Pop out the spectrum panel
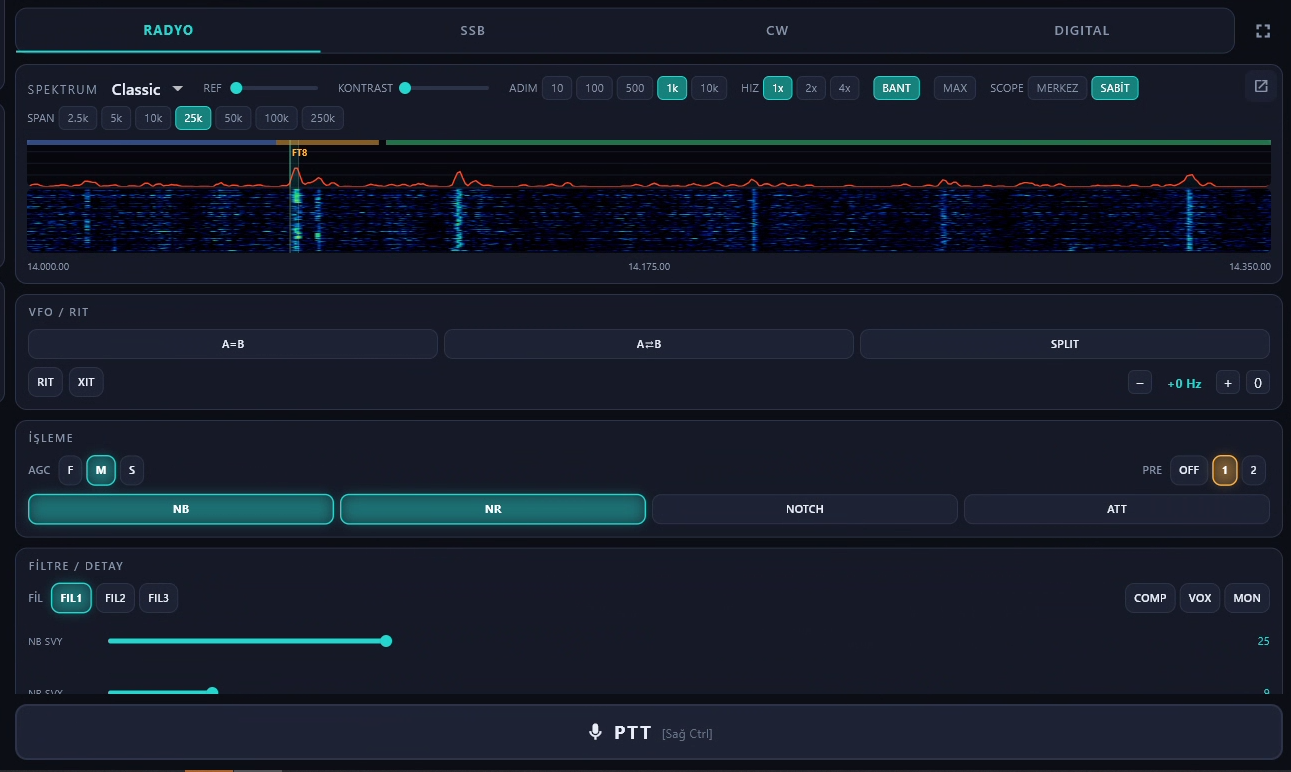The image size is (1291, 772). tap(1261, 87)
